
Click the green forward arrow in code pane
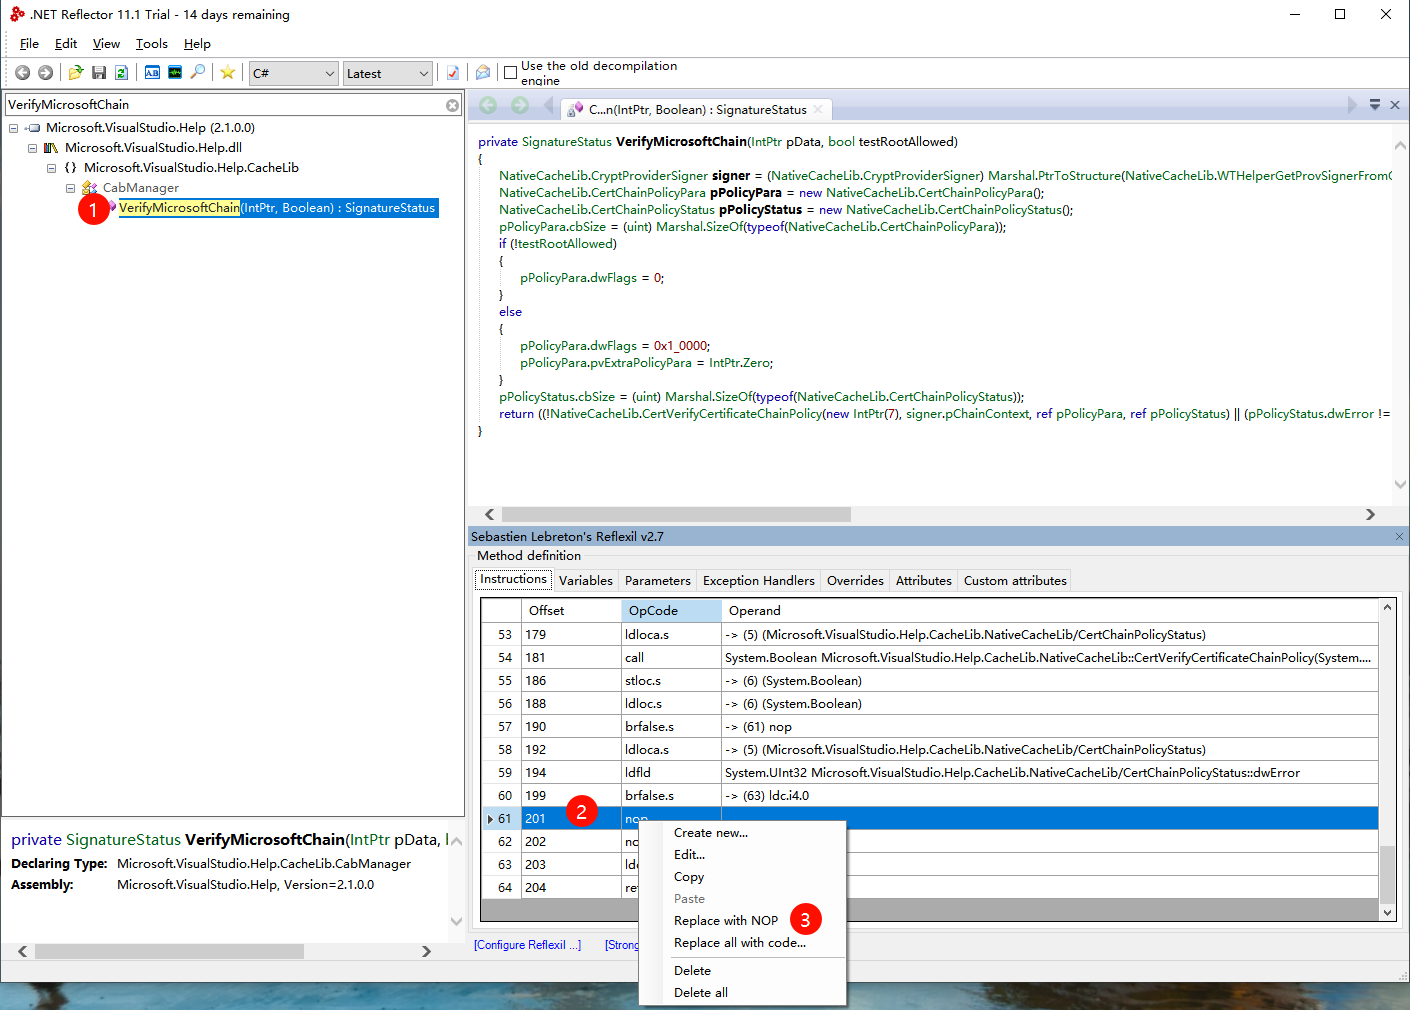click(520, 105)
